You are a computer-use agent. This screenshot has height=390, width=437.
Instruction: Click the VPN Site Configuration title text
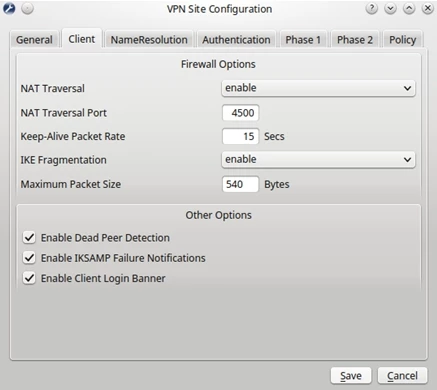click(219, 9)
